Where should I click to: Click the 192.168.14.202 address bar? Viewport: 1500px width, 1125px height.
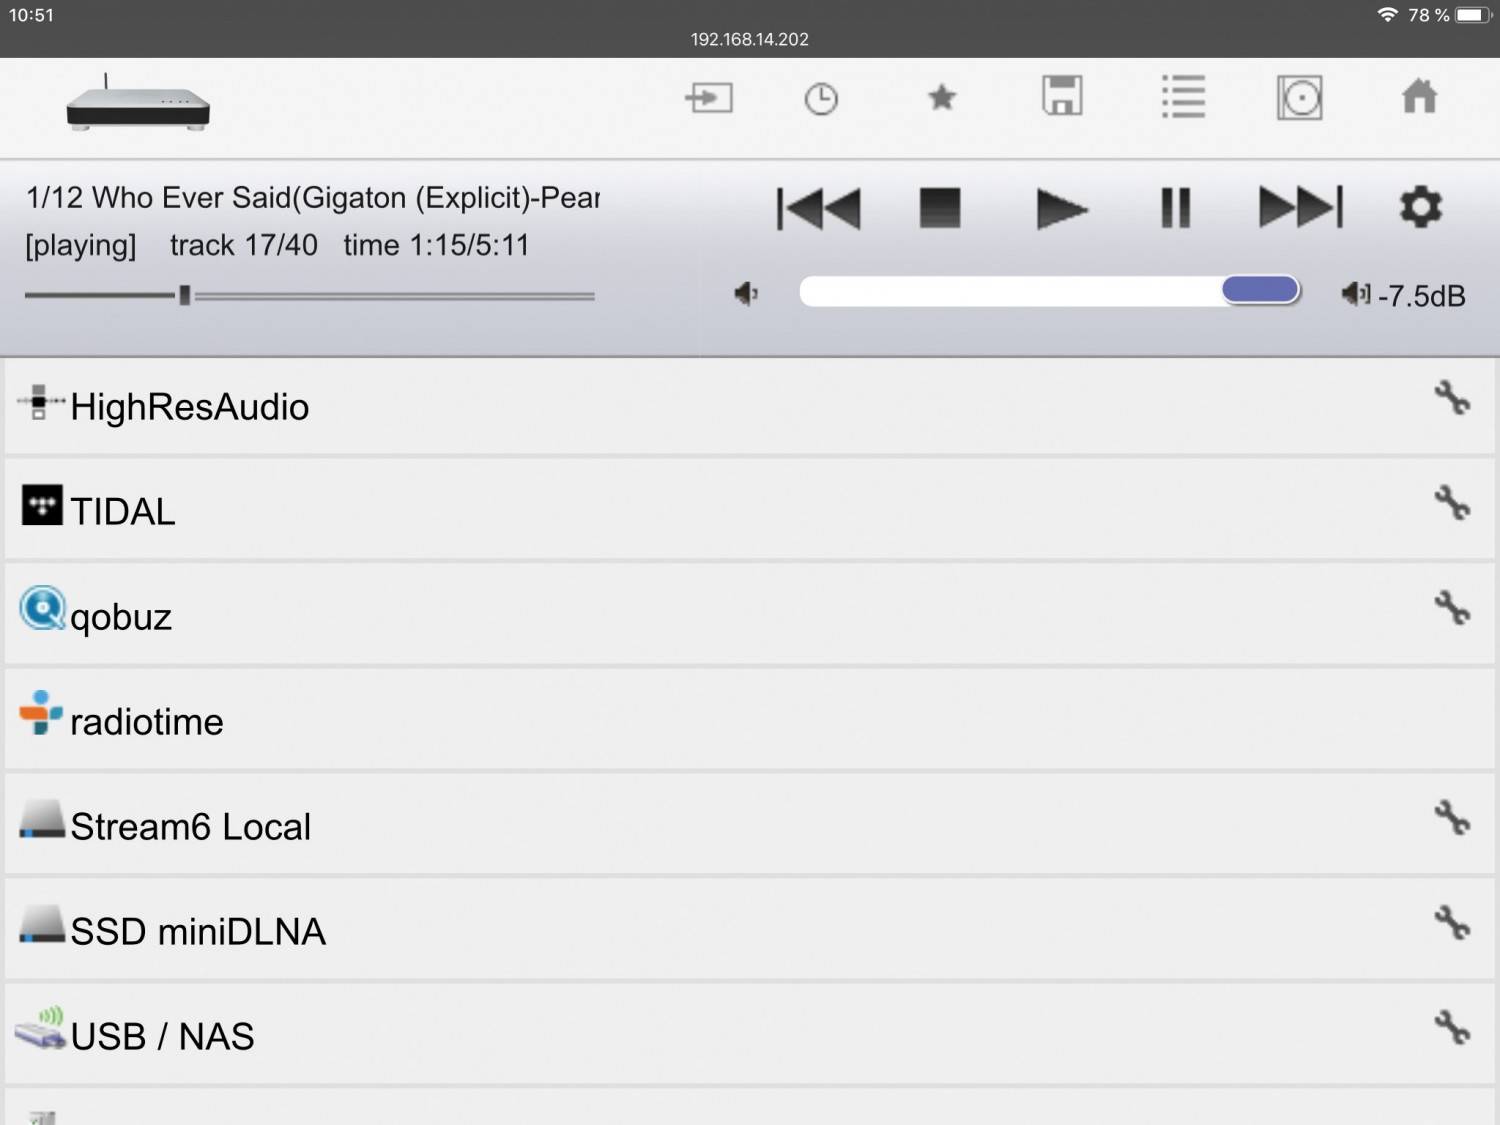click(750, 39)
